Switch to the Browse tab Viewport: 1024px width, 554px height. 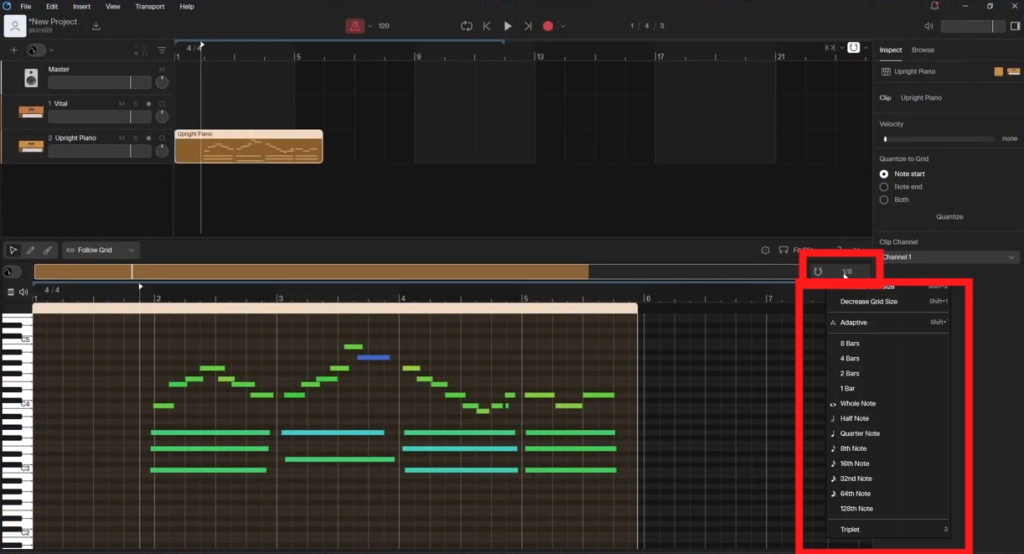click(x=923, y=49)
